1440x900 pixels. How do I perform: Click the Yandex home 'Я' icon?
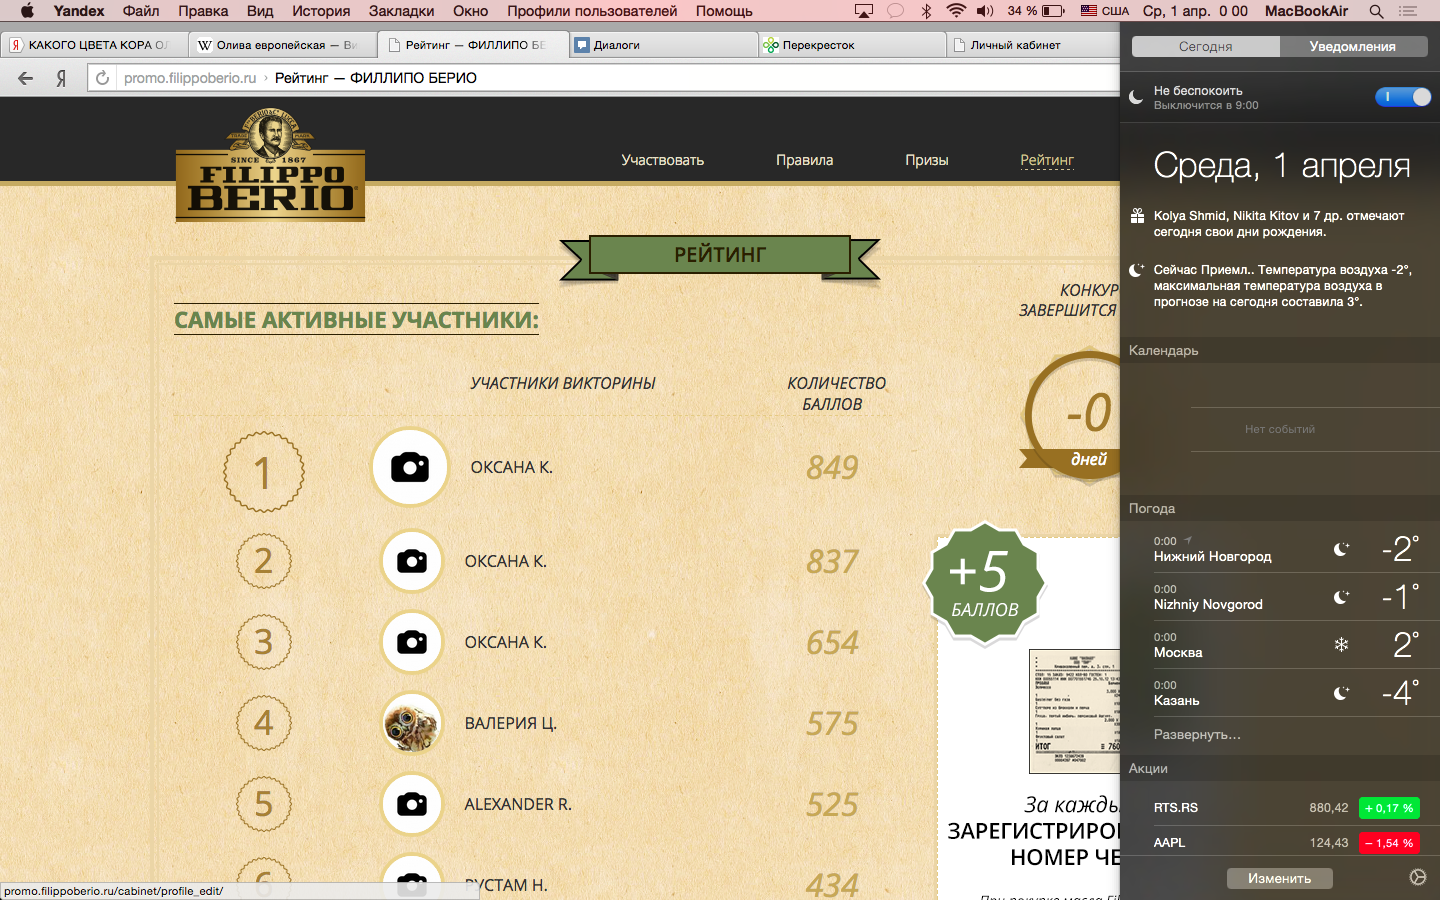[61, 78]
